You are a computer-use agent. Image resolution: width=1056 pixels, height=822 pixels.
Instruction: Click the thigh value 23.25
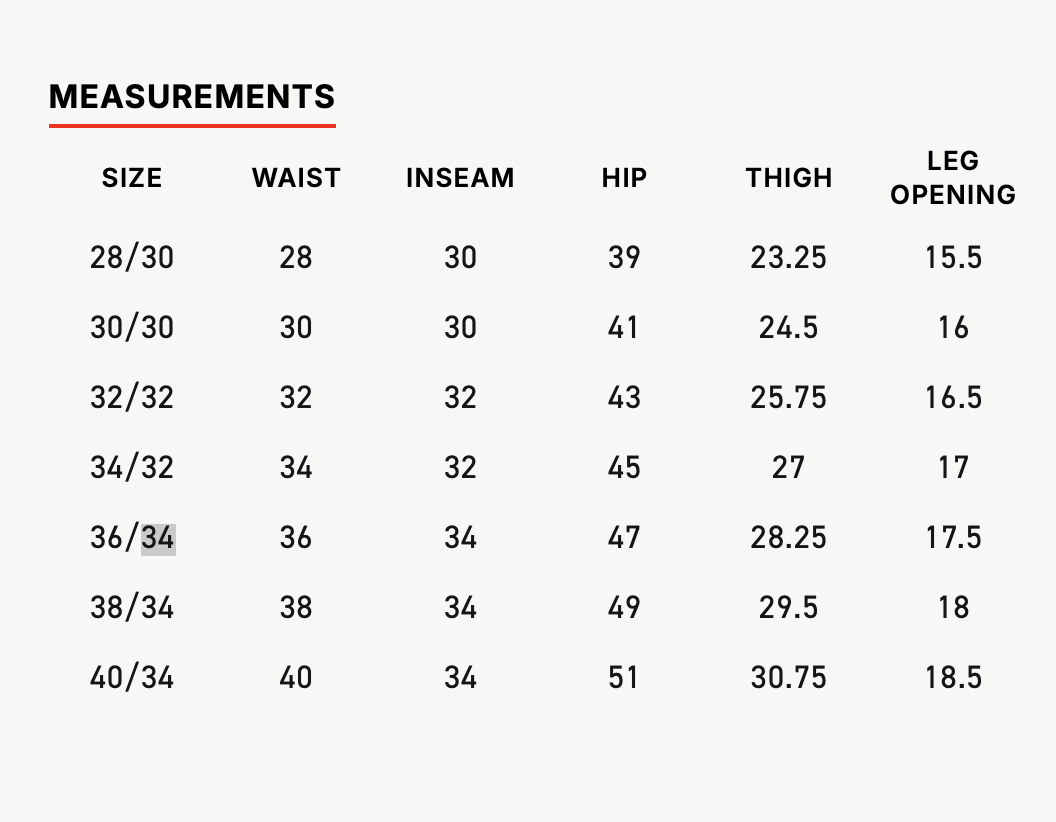coord(789,257)
